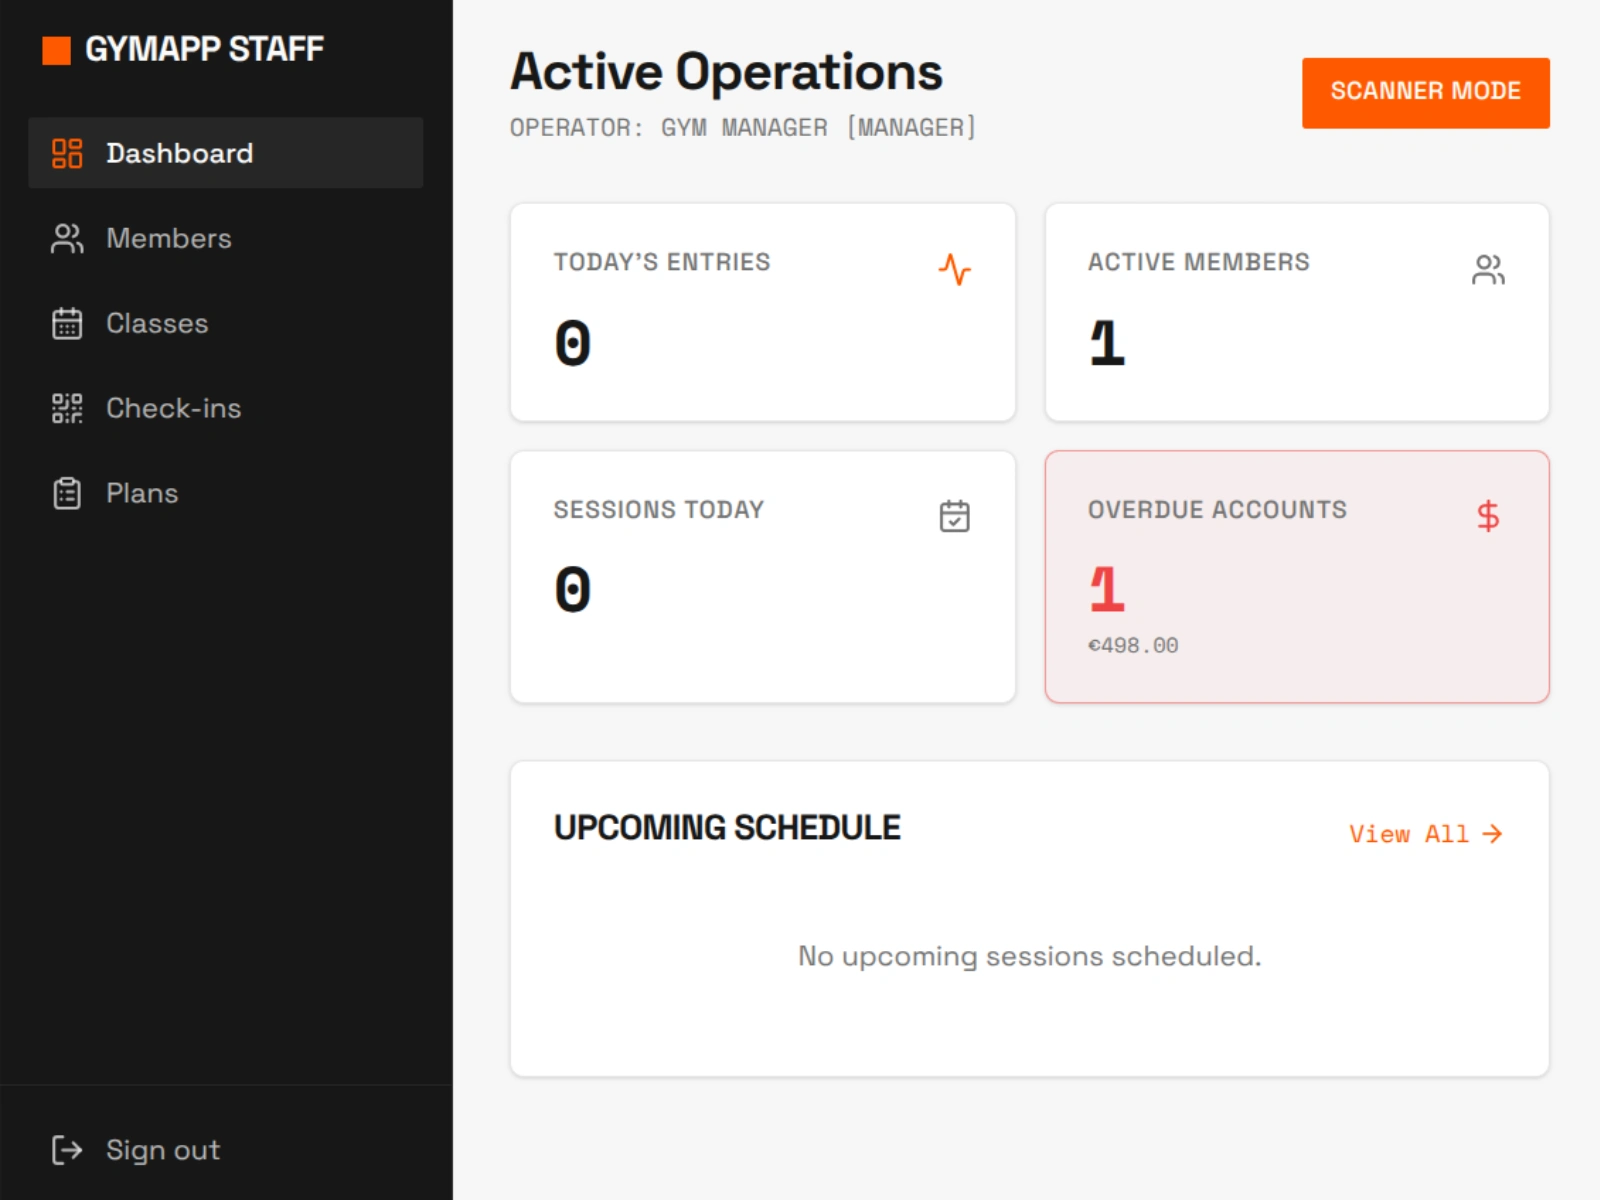The width and height of the screenshot is (1600, 1200).
Task: Click the red dollar icon on Overdue Accounts
Action: pos(1488,516)
